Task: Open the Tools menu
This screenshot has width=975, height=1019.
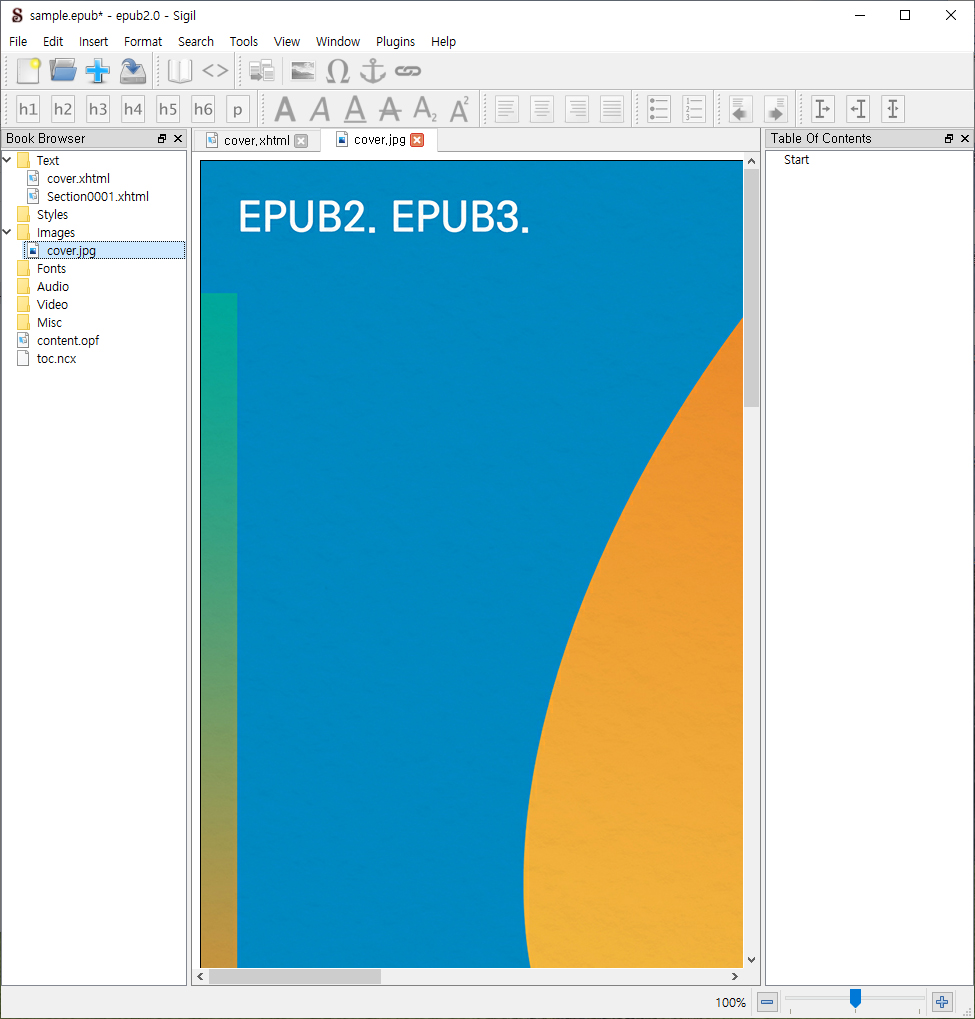Action: click(x=244, y=42)
